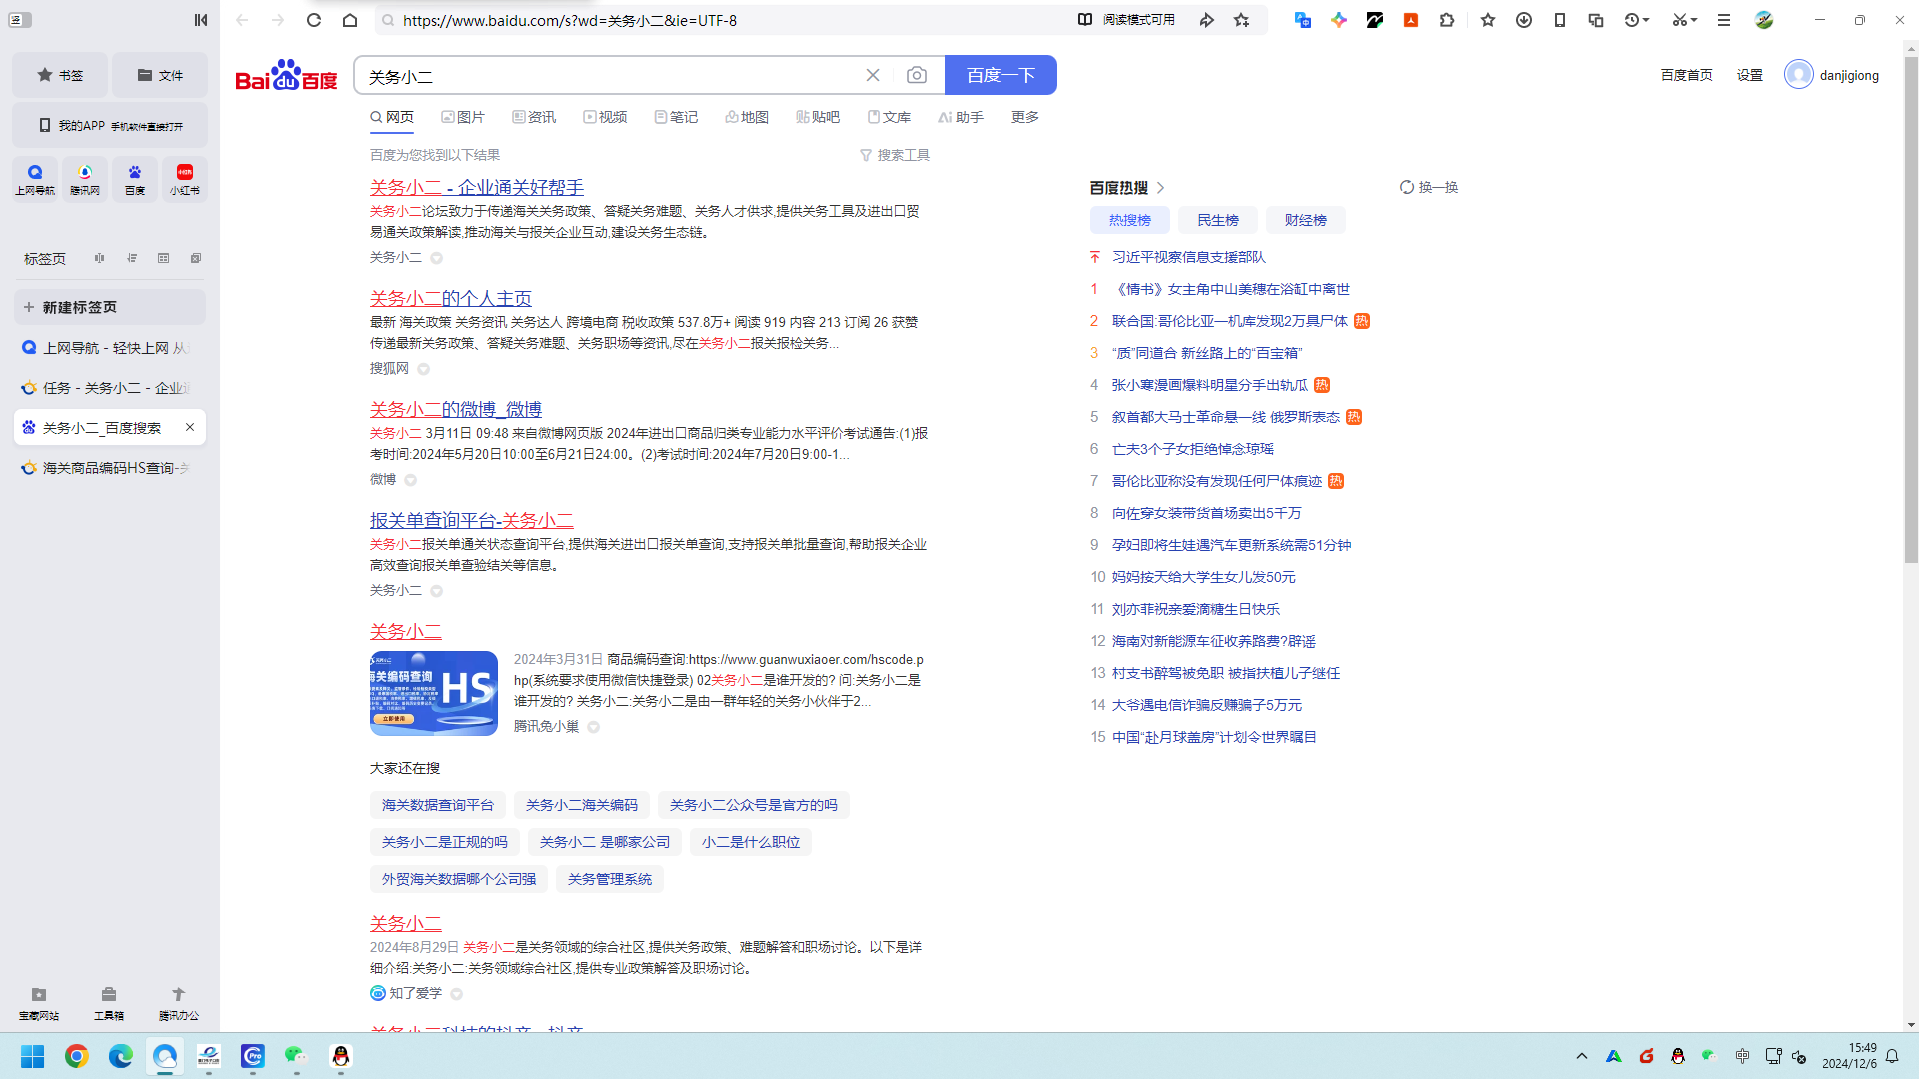The width and height of the screenshot is (1919, 1079).
Task: Open the Windows Start menu
Action: pyautogui.click(x=33, y=1056)
